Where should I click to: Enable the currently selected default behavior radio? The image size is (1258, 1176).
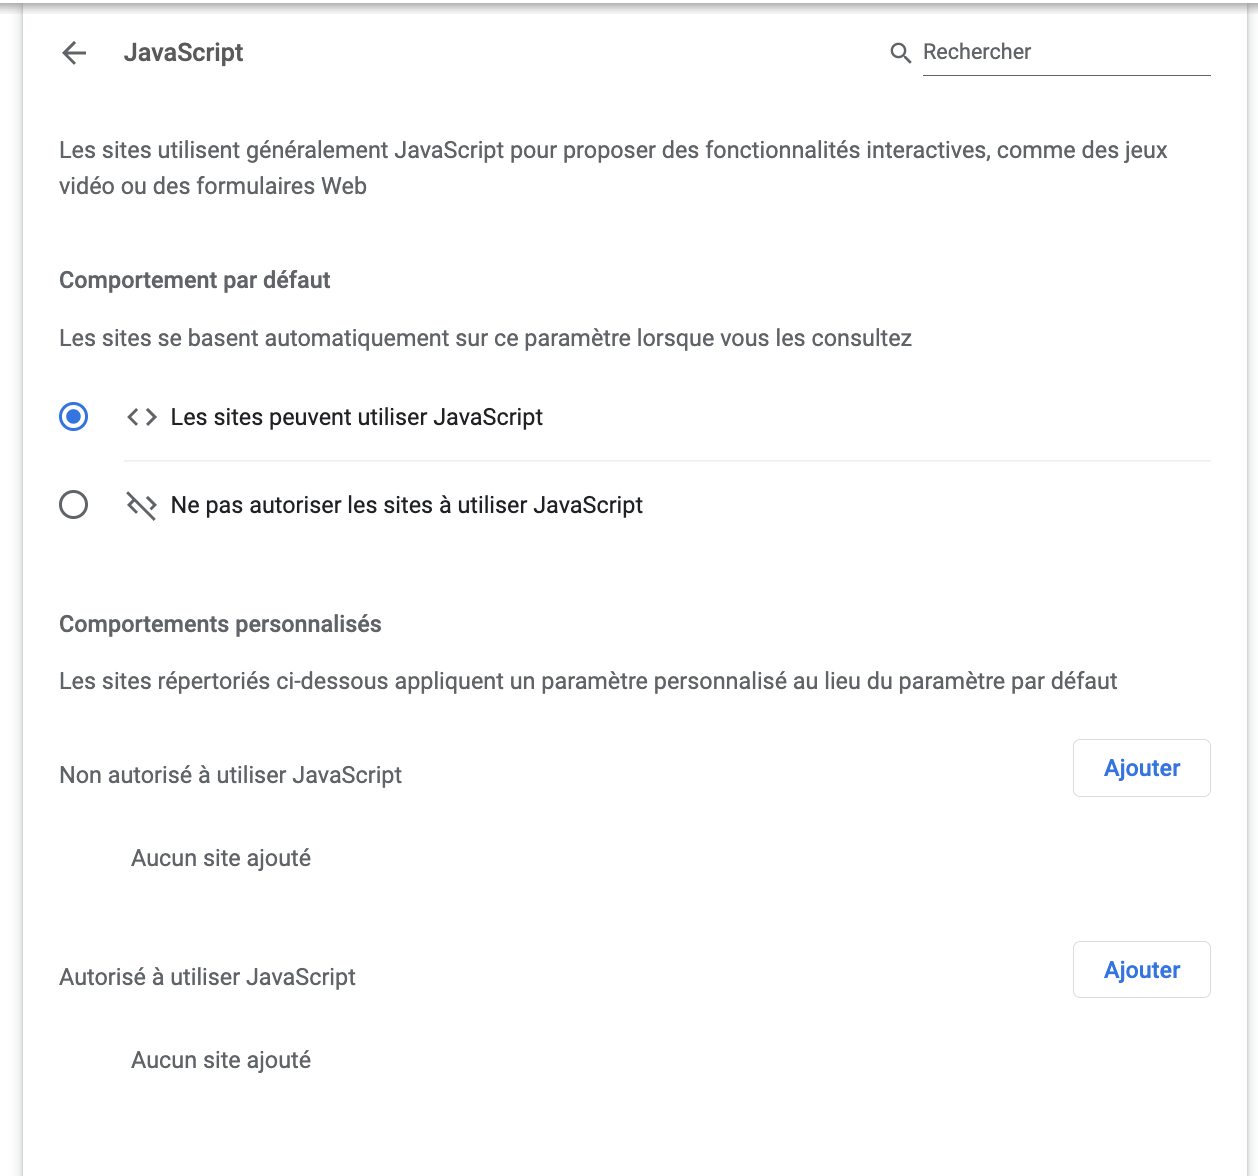(72, 417)
